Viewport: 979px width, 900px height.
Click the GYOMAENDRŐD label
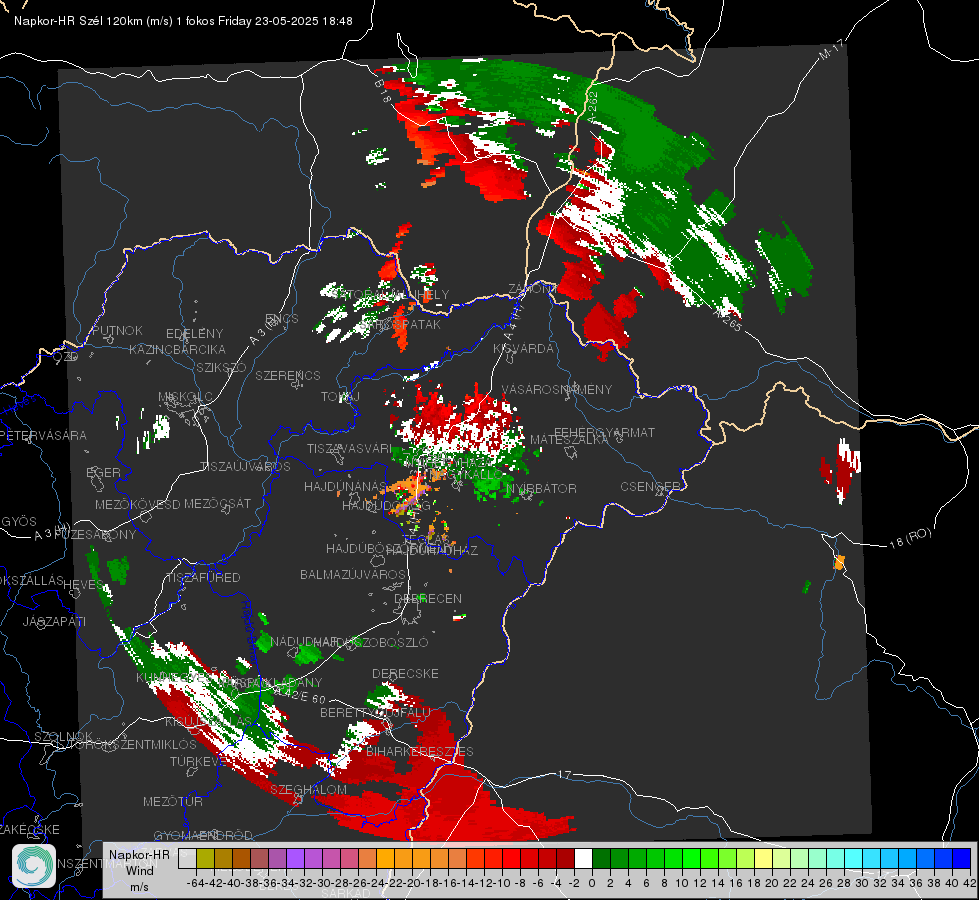click(203, 836)
